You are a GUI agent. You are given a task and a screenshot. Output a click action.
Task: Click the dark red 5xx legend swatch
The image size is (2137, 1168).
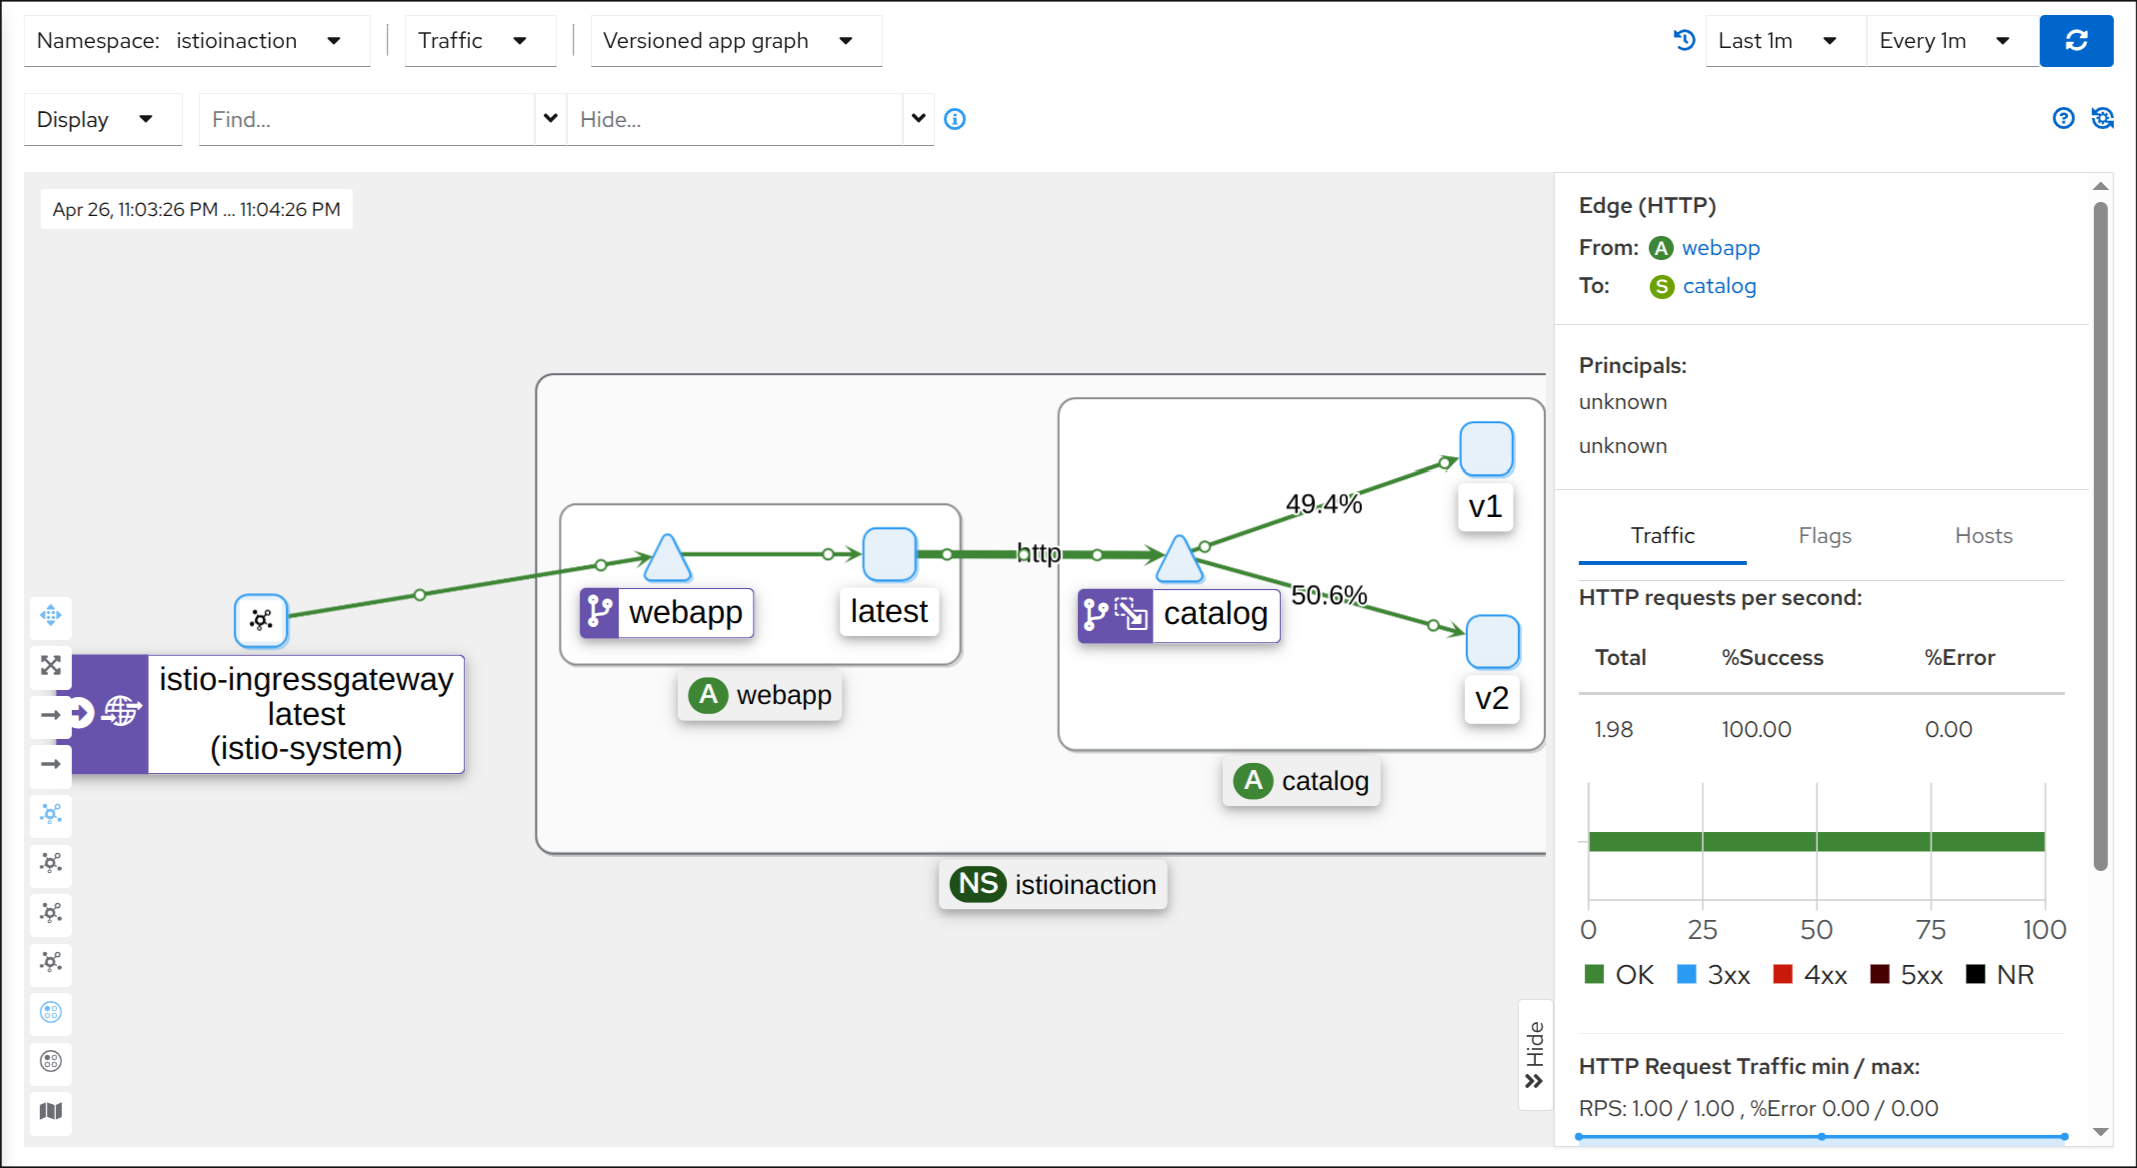[1880, 974]
